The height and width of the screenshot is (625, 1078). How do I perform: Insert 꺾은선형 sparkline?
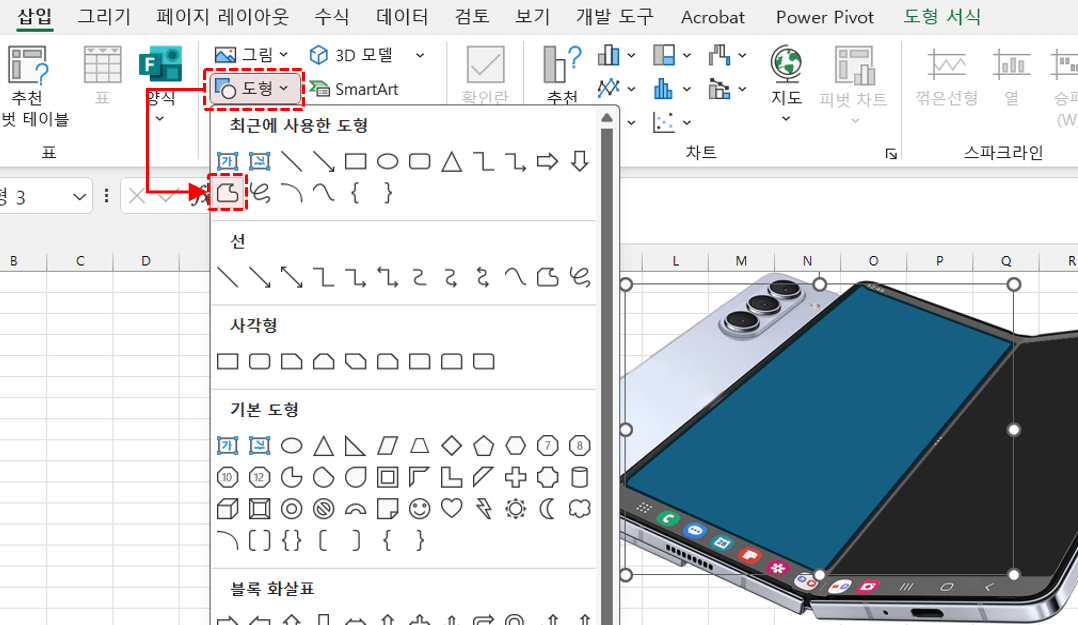(x=947, y=77)
